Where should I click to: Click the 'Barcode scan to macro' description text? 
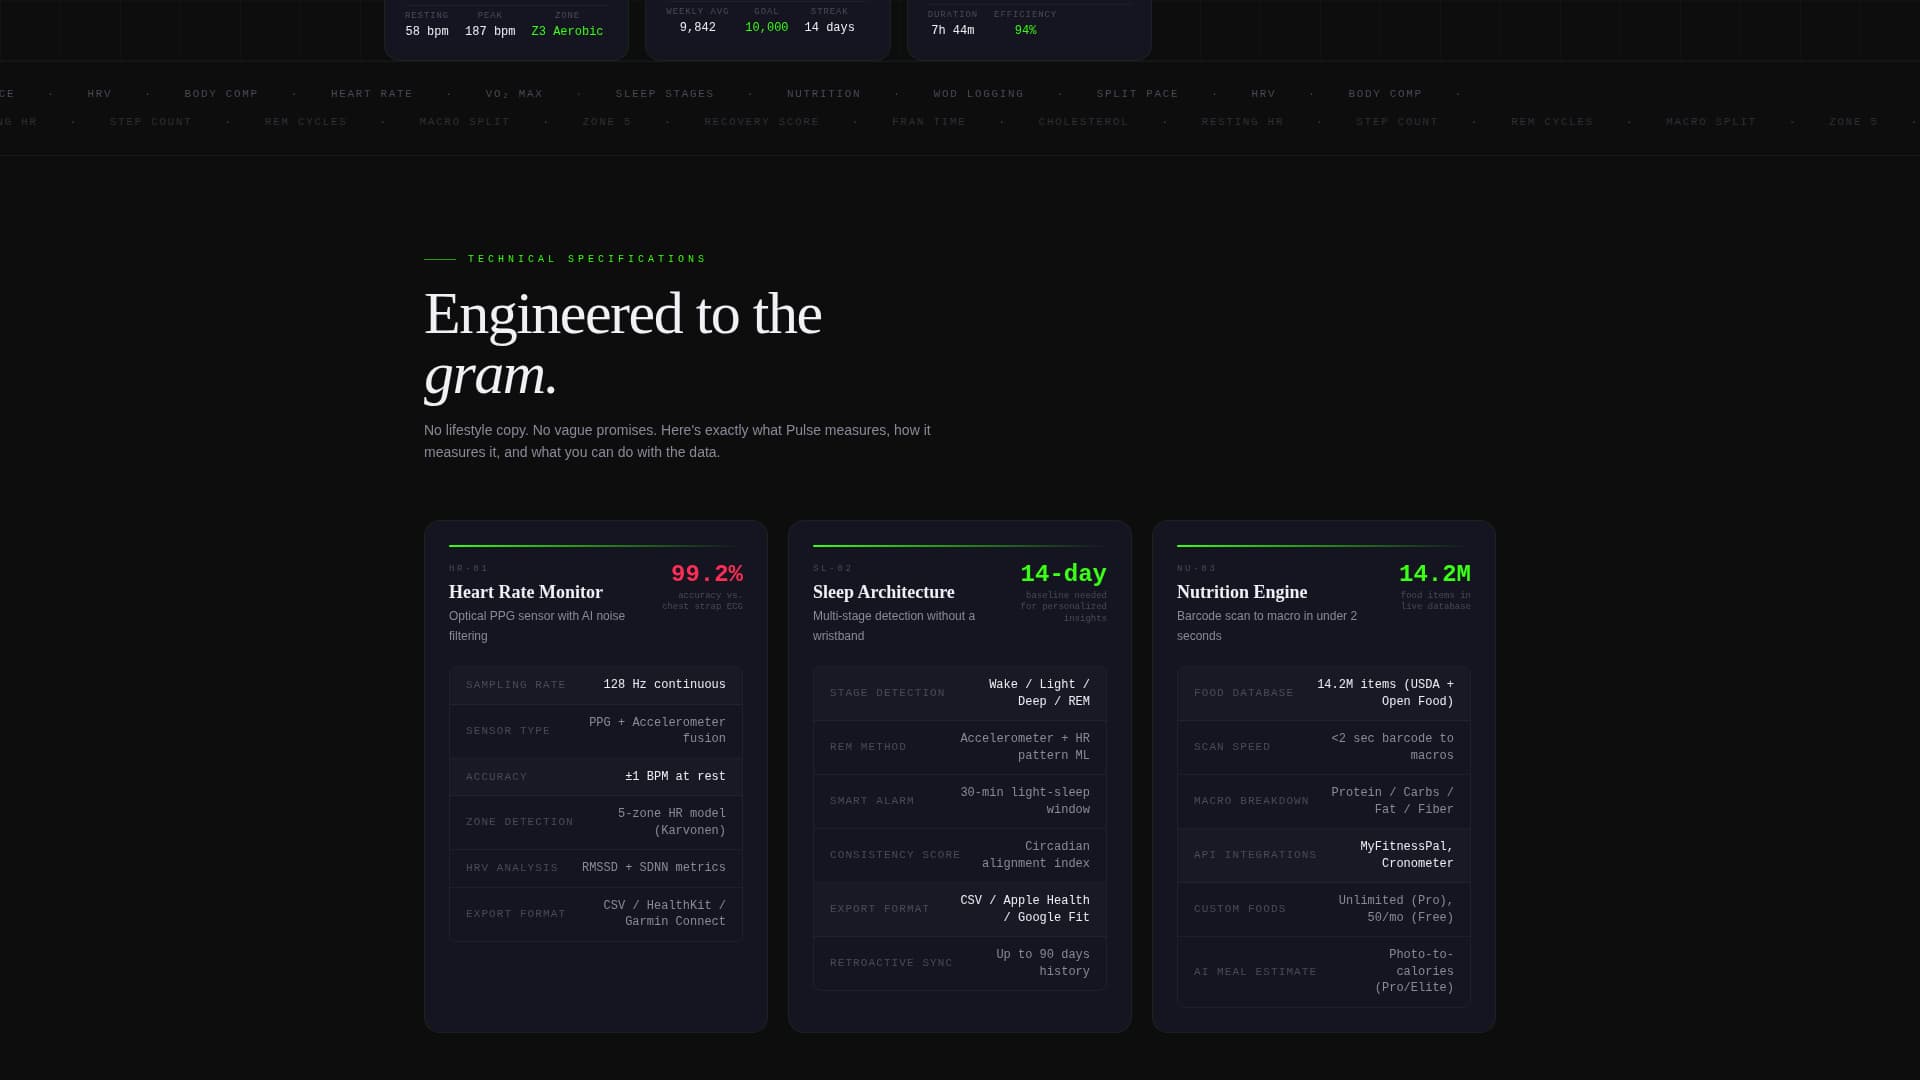(x=1267, y=626)
